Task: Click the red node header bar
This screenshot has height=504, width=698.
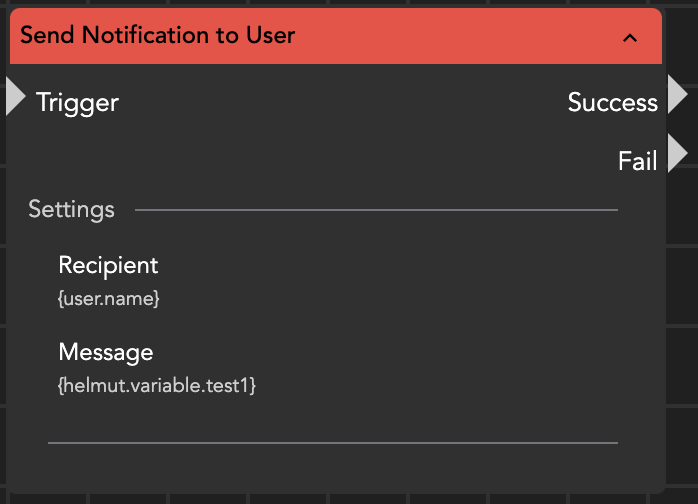Action: click(450, 37)
